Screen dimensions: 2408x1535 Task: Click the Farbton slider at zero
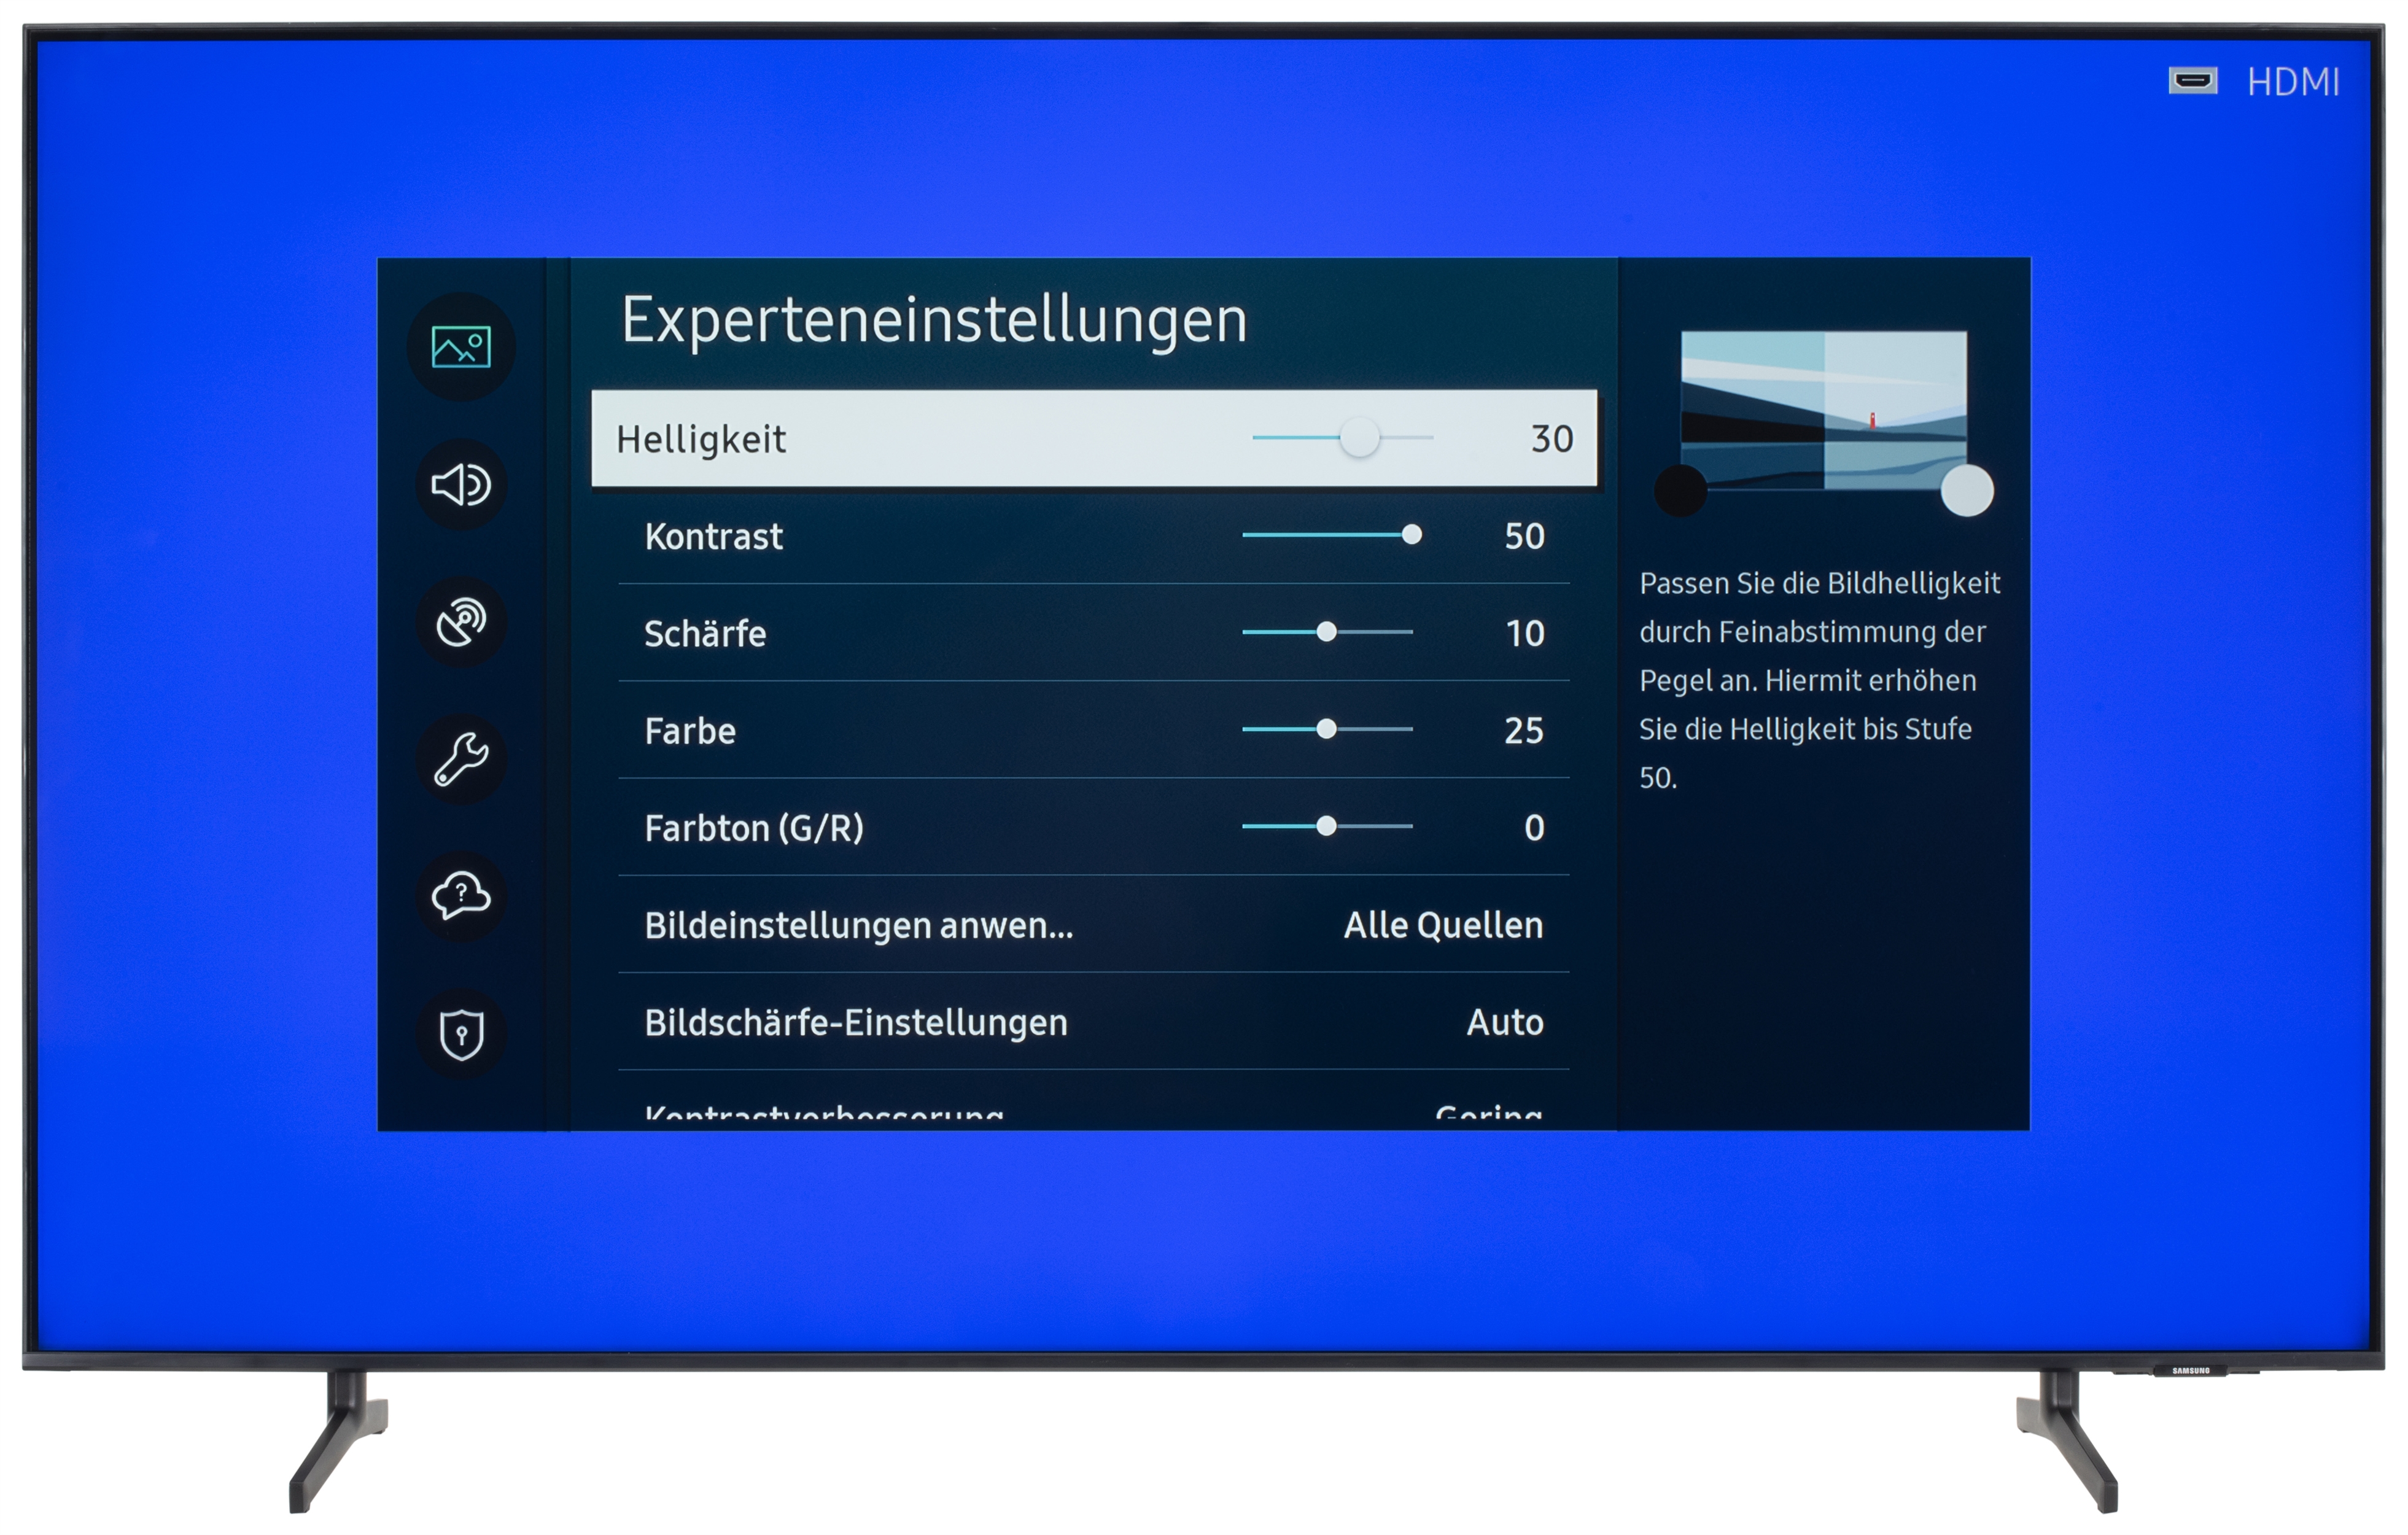click(x=1327, y=827)
